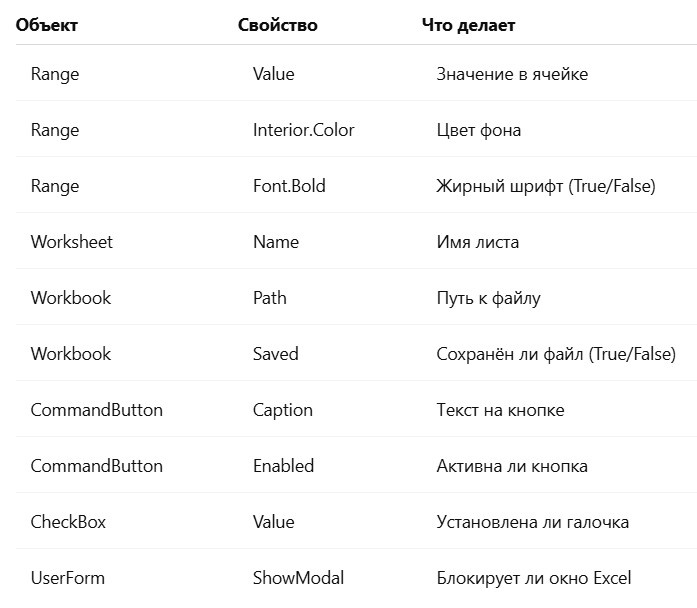Click the Path property text
This screenshot has height=608, width=697.
click(270, 298)
